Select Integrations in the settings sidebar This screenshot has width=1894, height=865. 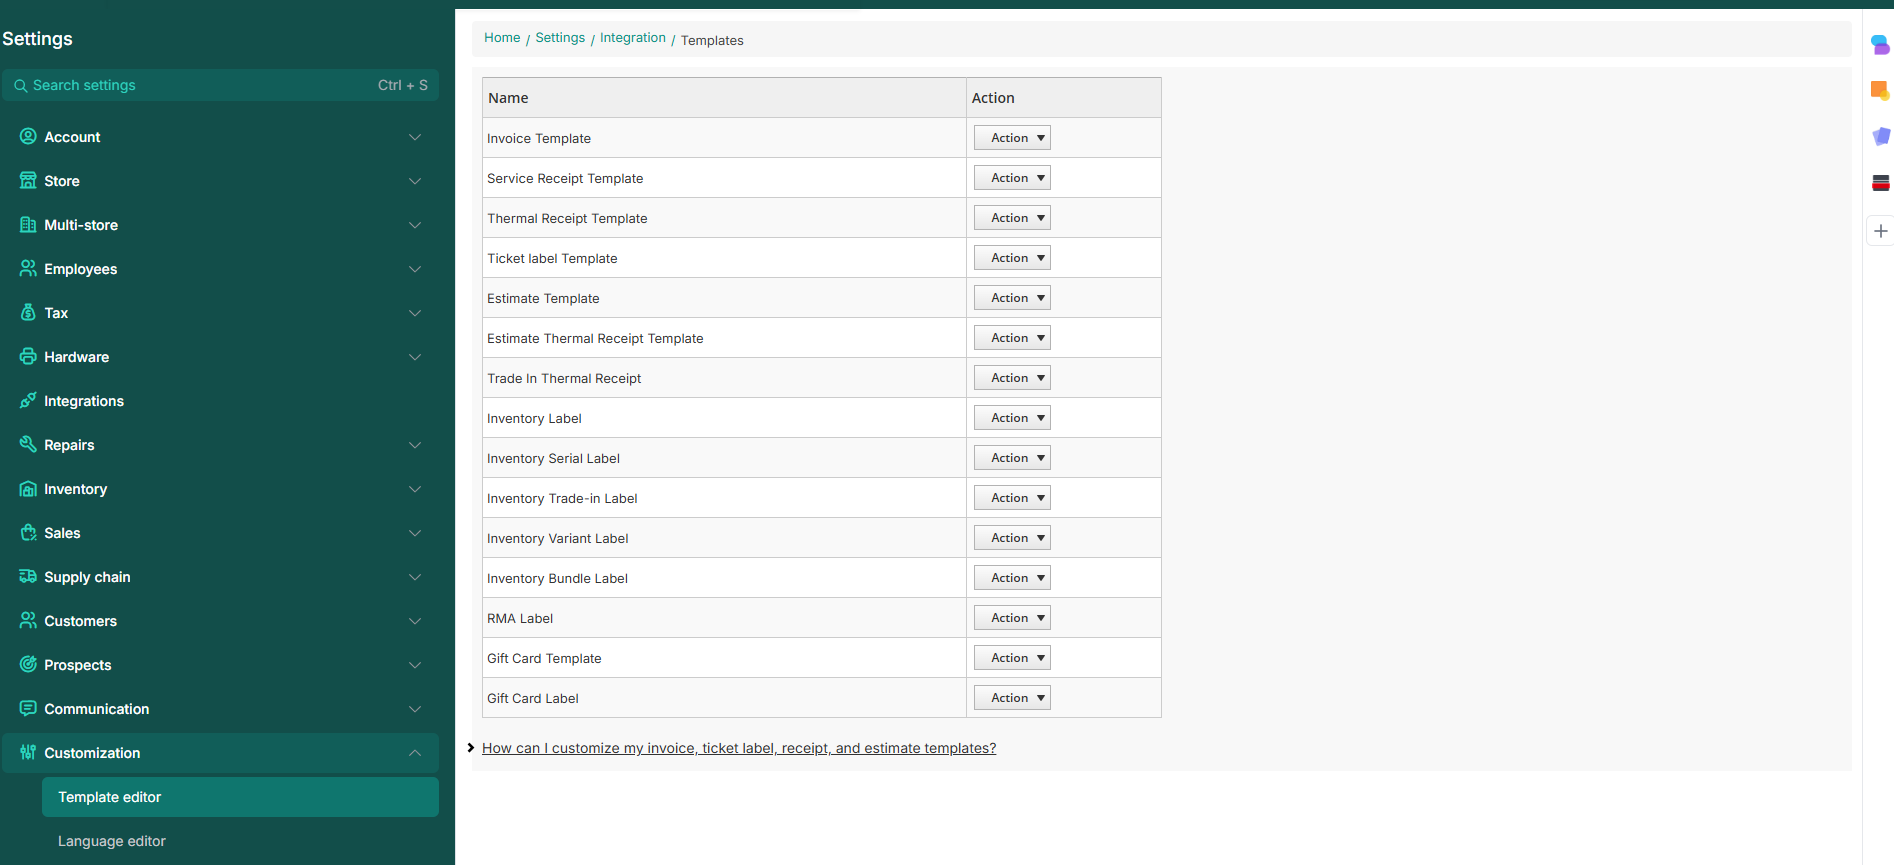84,401
